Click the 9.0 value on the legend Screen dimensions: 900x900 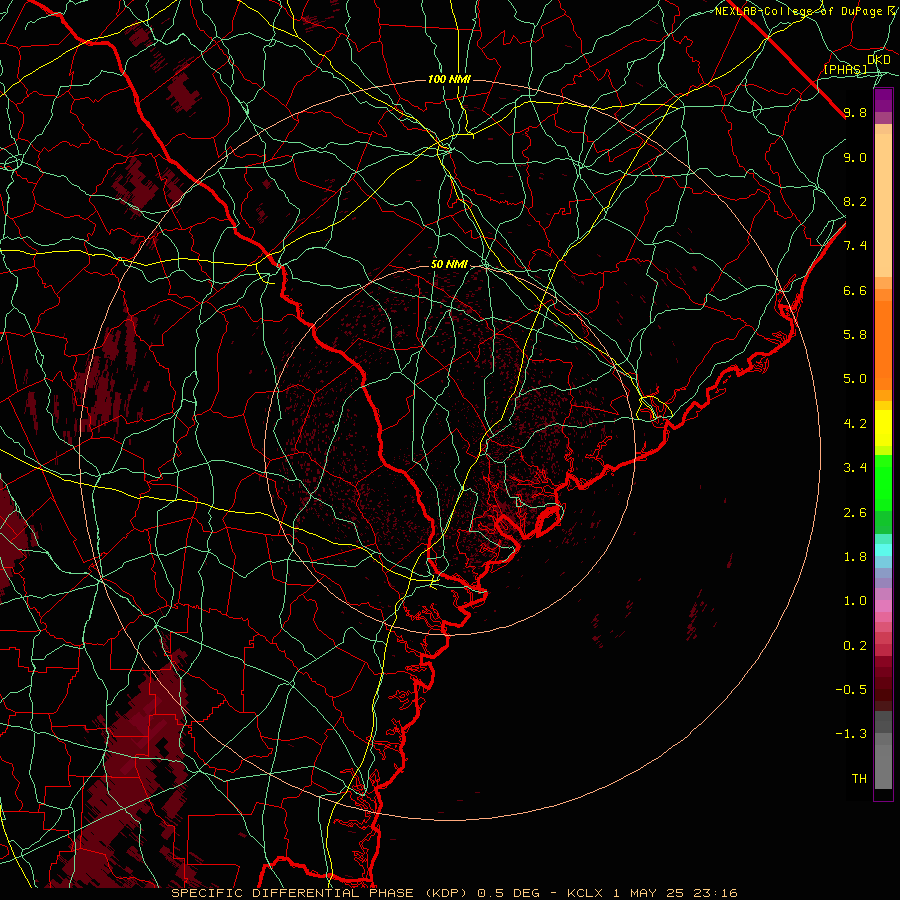(855, 157)
